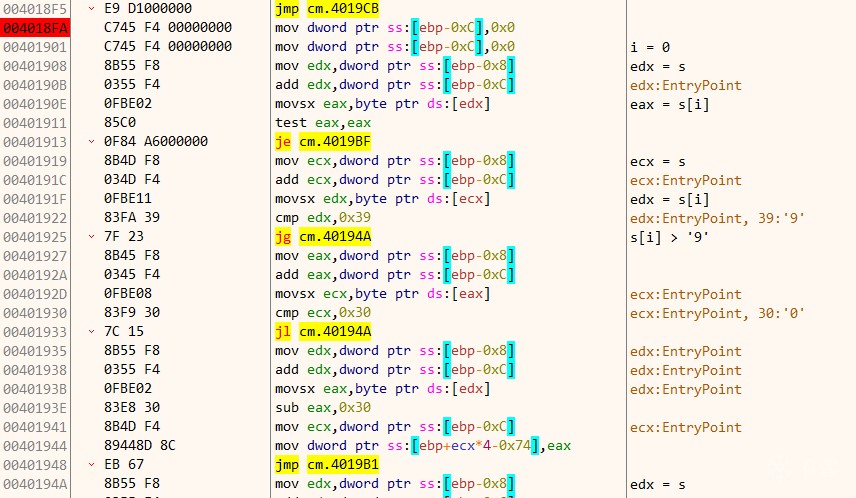856x498 pixels.
Task: Select address 0040191F
Action: click(x=35, y=199)
